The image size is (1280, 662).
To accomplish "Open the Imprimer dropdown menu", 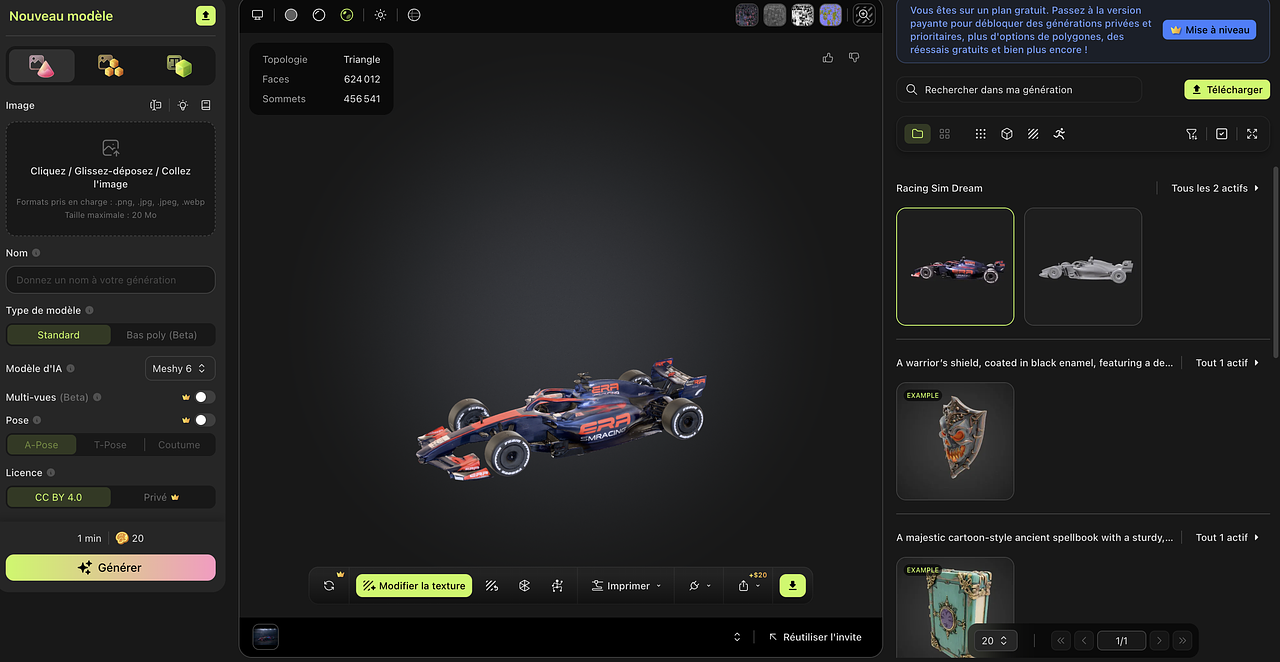I will click(626, 585).
